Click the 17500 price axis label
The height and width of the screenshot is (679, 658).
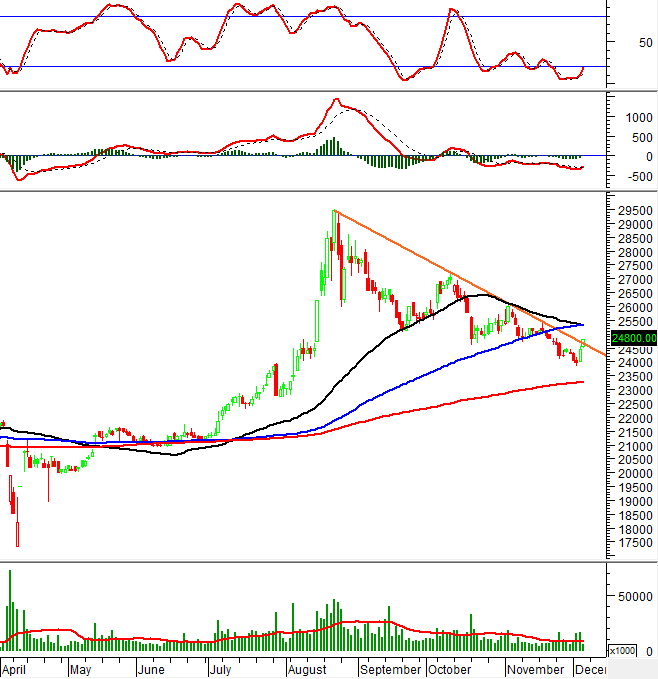point(633,543)
